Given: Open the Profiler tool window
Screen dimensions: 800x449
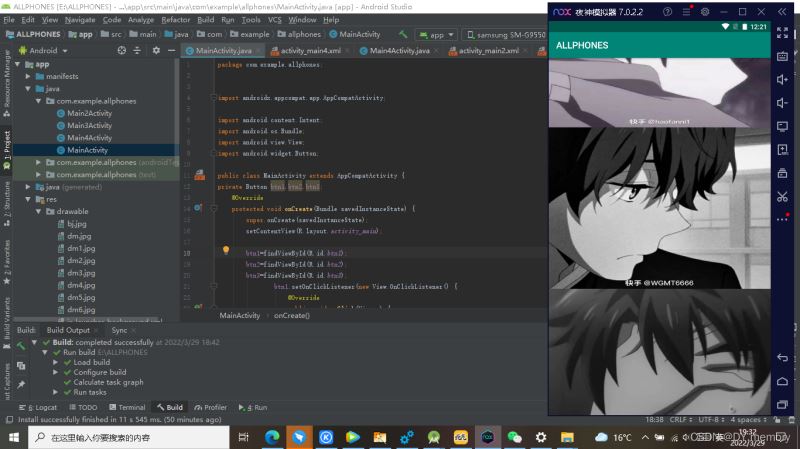Looking at the screenshot, I should coord(210,407).
